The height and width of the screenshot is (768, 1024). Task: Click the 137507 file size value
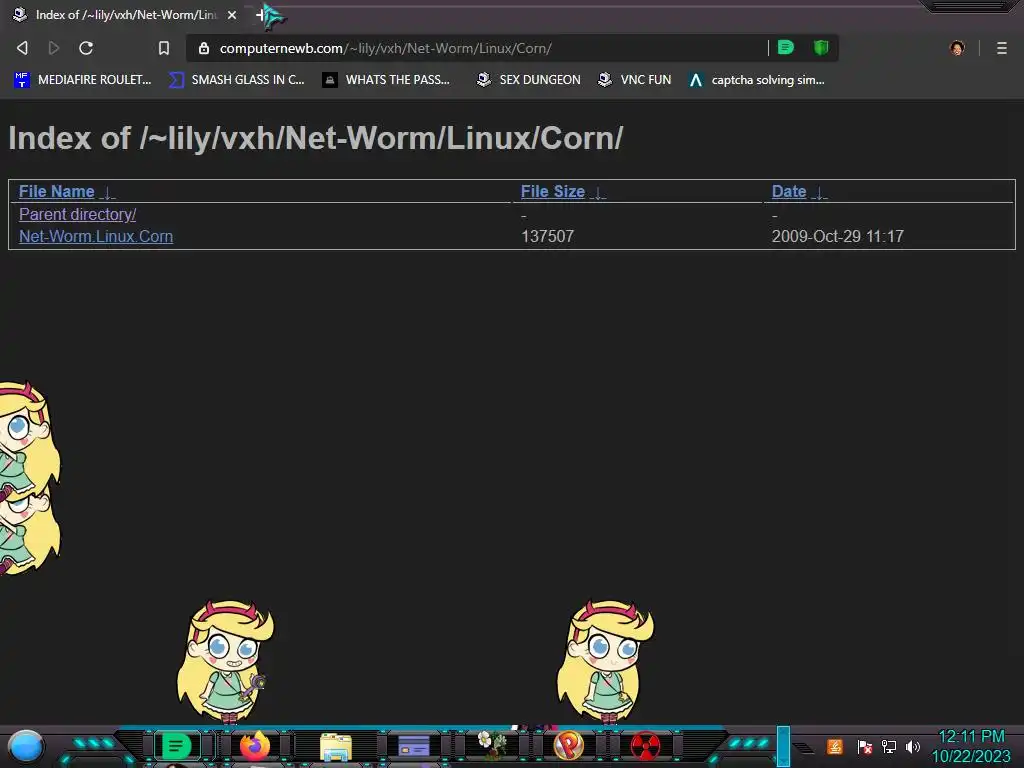pyautogui.click(x=547, y=236)
